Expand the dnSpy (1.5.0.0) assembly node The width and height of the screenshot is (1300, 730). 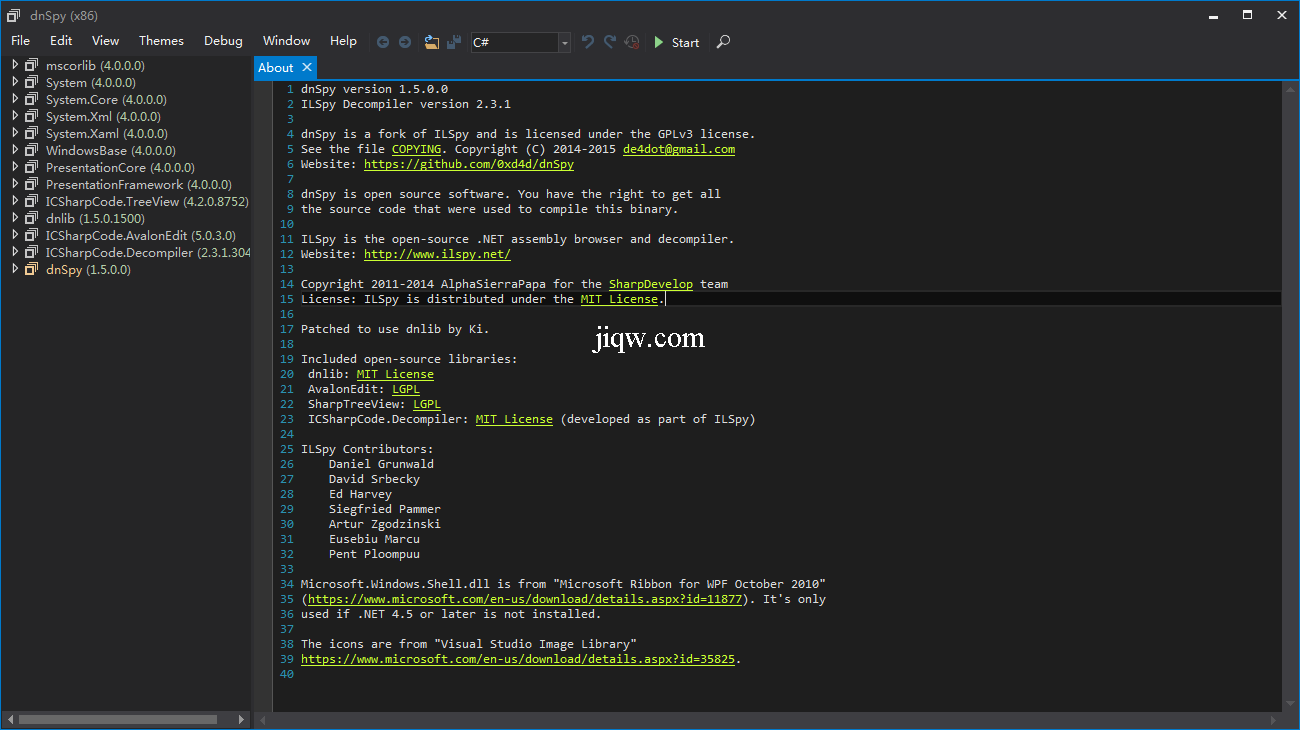click(15, 269)
